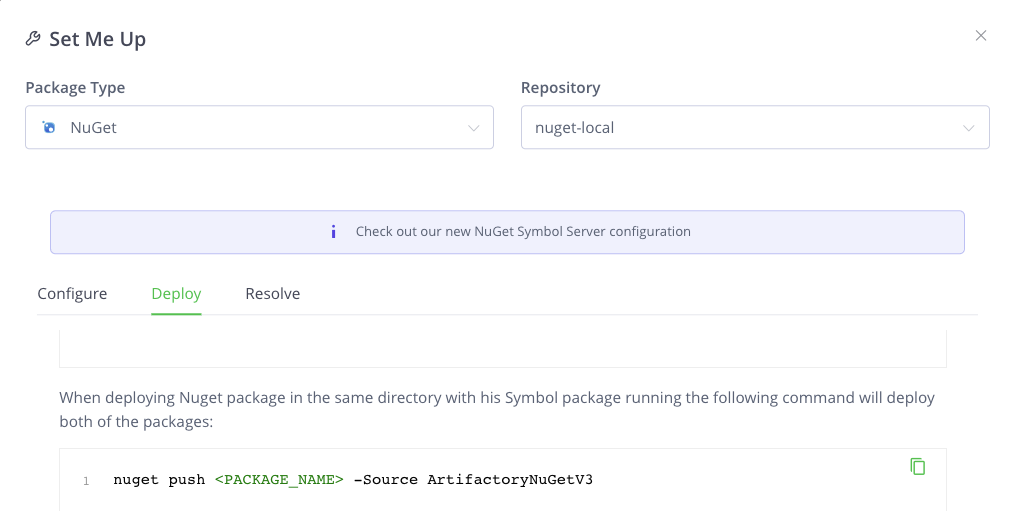Image resolution: width=1014 pixels, height=511 pixels.
Task: Switch to the Resolve tab
Action: click(273, 294)
